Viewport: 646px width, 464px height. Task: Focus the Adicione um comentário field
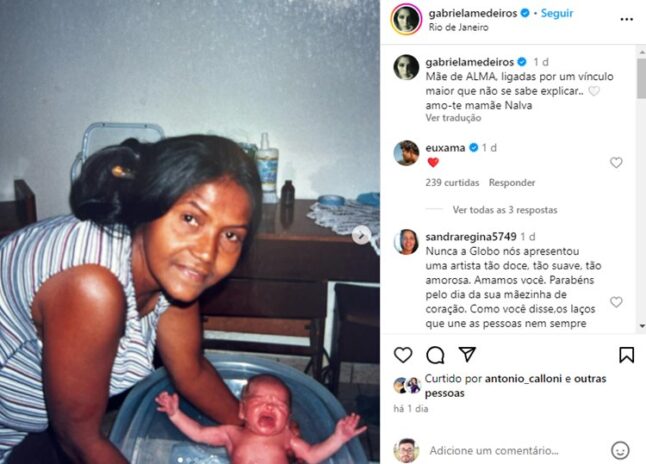tap(494, 450)
